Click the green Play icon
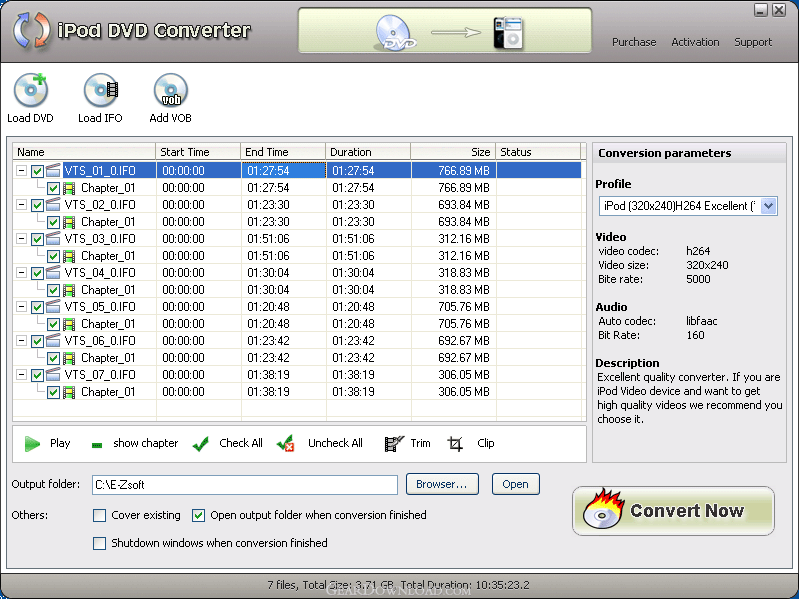The width and height of the screenshot is (799, 599). pos(32,444)
